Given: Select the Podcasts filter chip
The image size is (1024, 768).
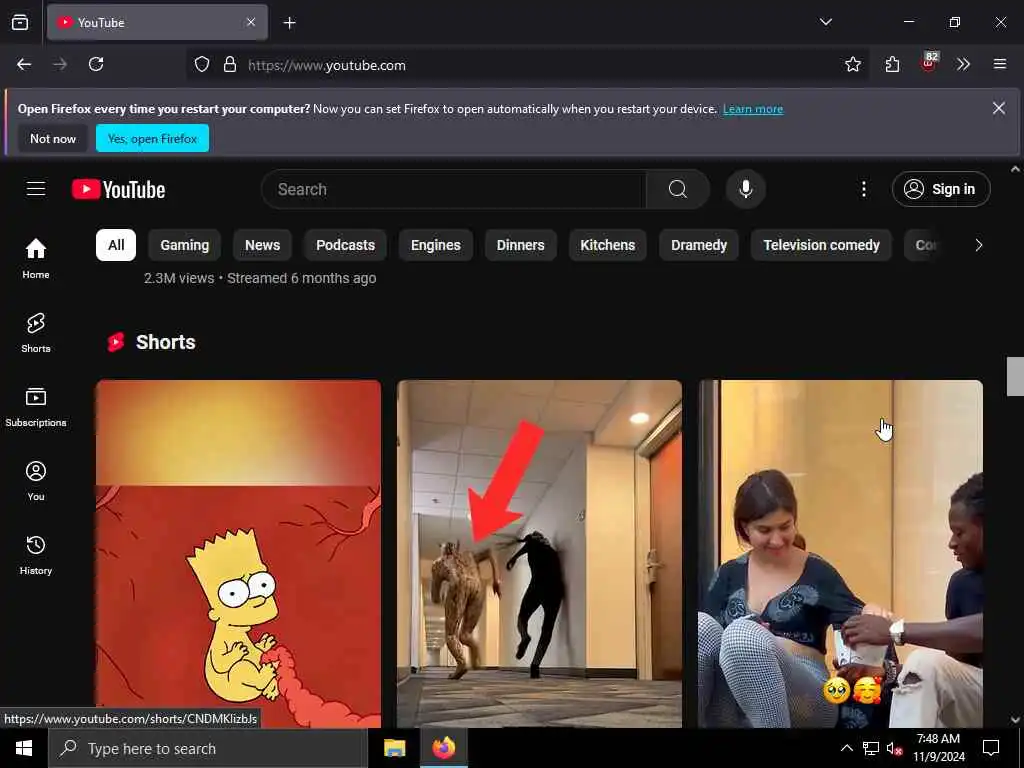Looking at the screenshot, I should point(345,245).
